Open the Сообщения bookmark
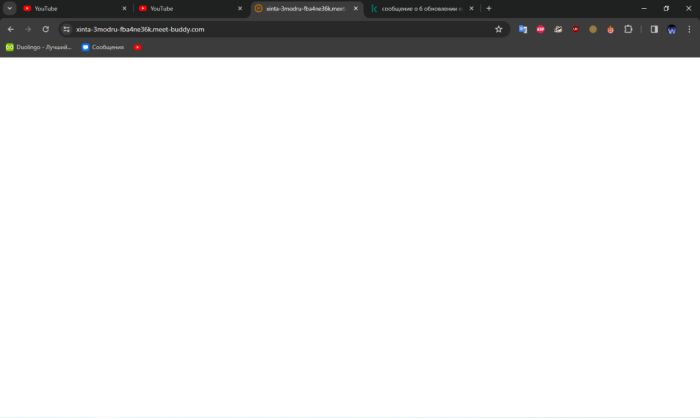This screenshot has height=418, width=700. pyautogui.click(x=103, y=47)
